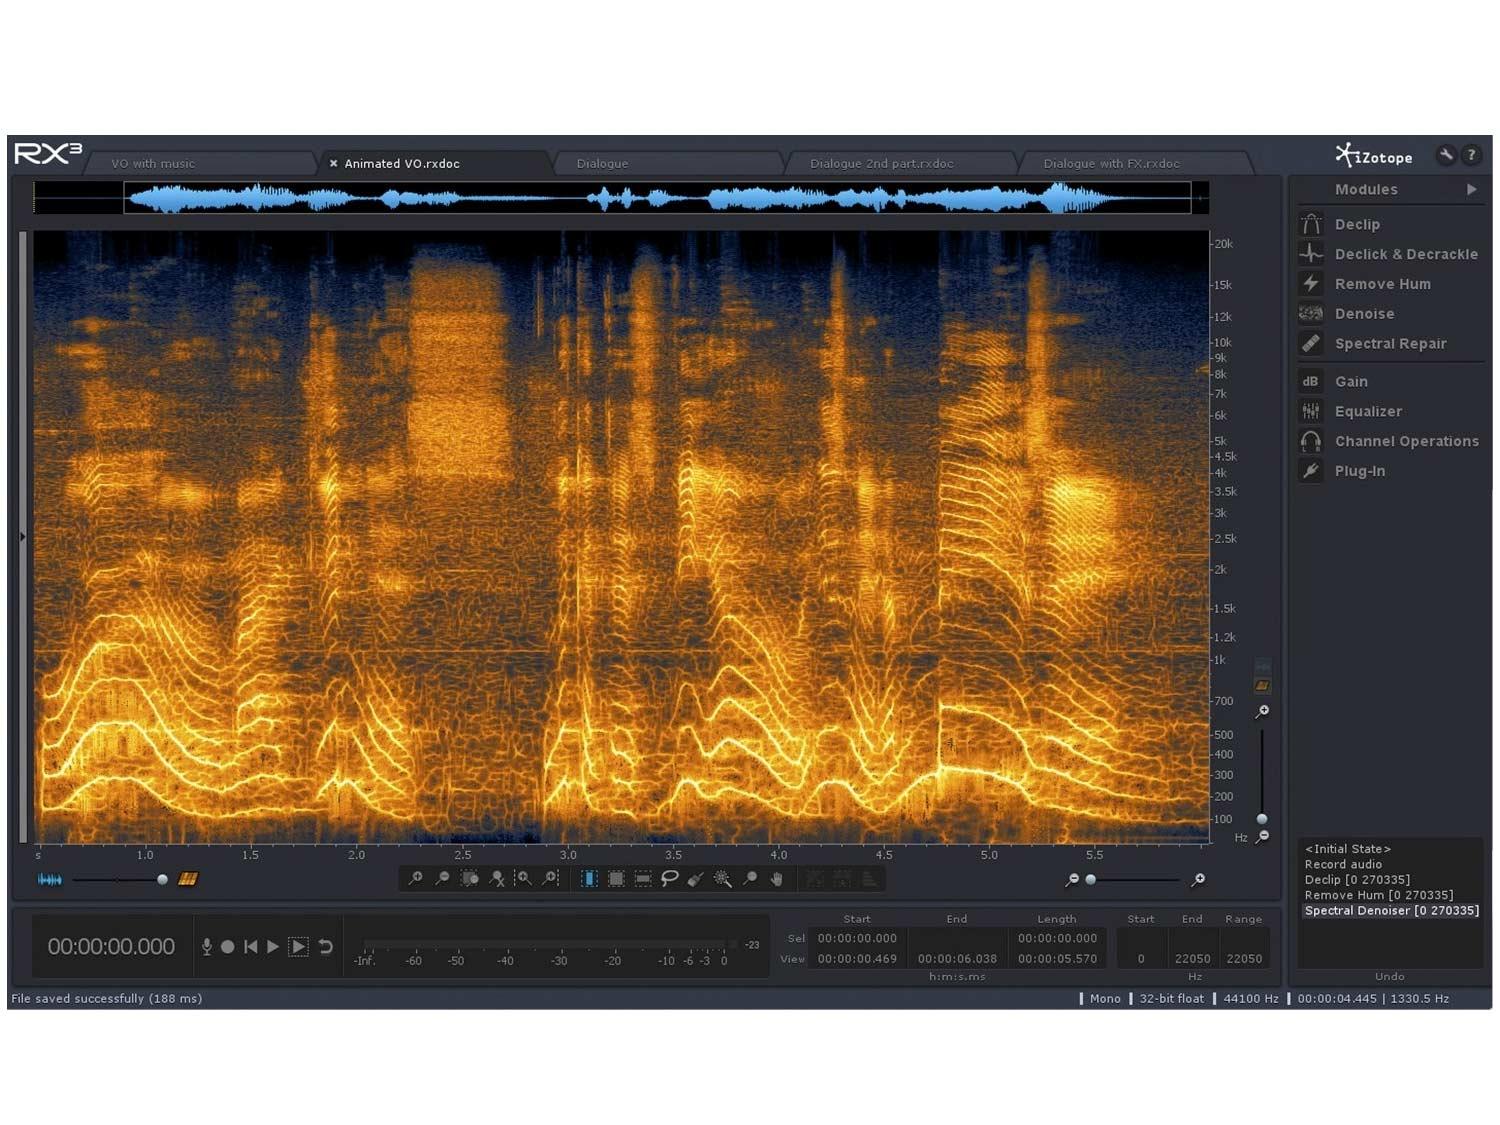Adjust the waveform/spectrogram blend slider
Viewport: 1500px width, 1125px height.
coord(162,880)
